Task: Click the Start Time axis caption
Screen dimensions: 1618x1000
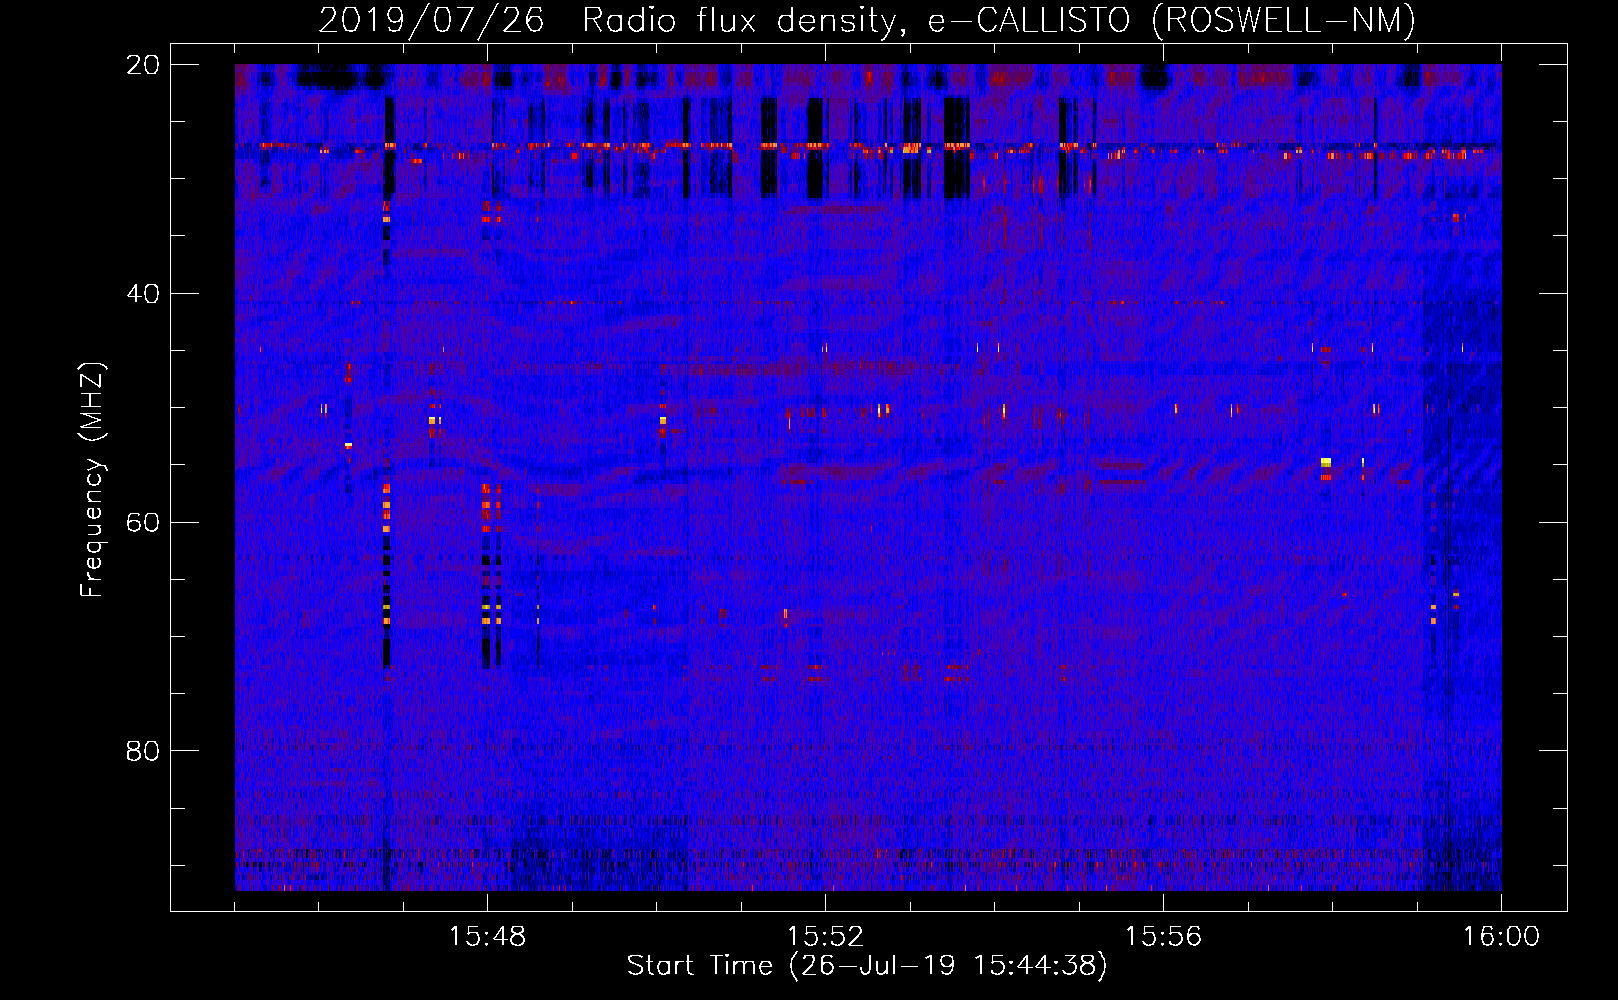Action: pyautogui.click(x=867, y=966)
